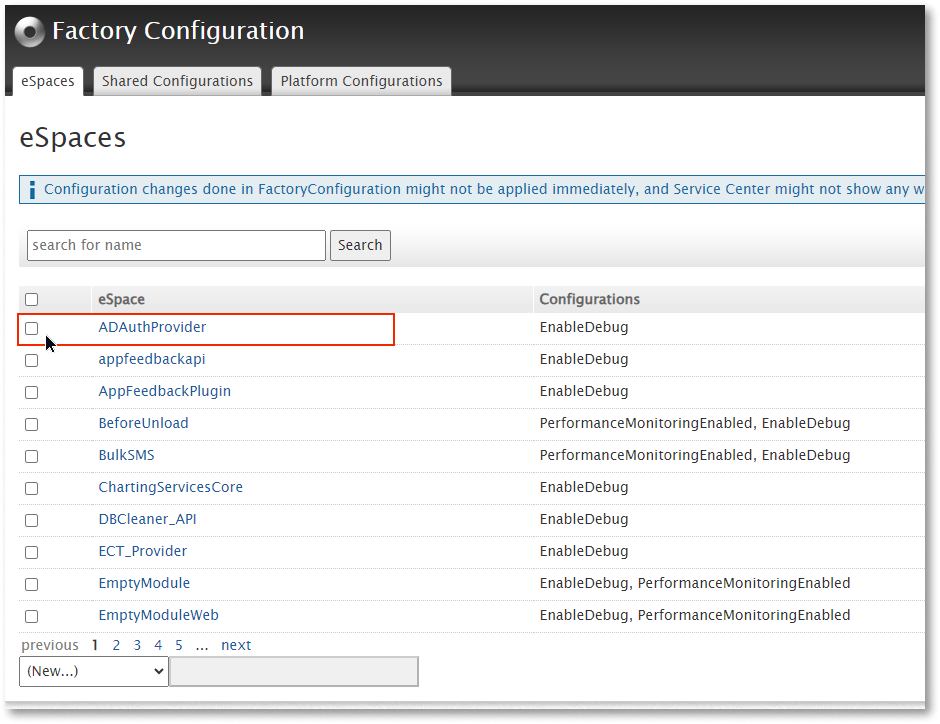Click the next pagination link
This screenshot has width=940, height=724.
[x=236, y=645]
